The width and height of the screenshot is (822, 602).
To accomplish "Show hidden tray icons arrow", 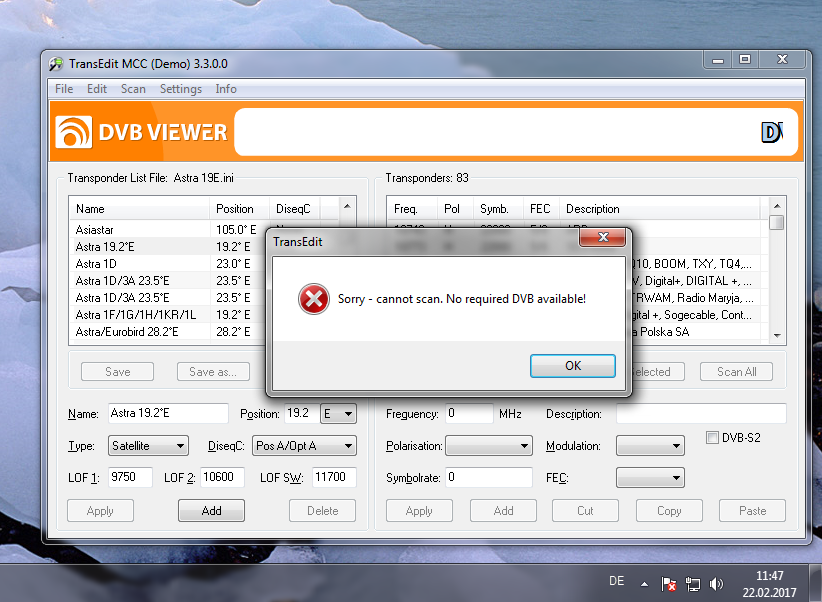I will pos(644,584).
